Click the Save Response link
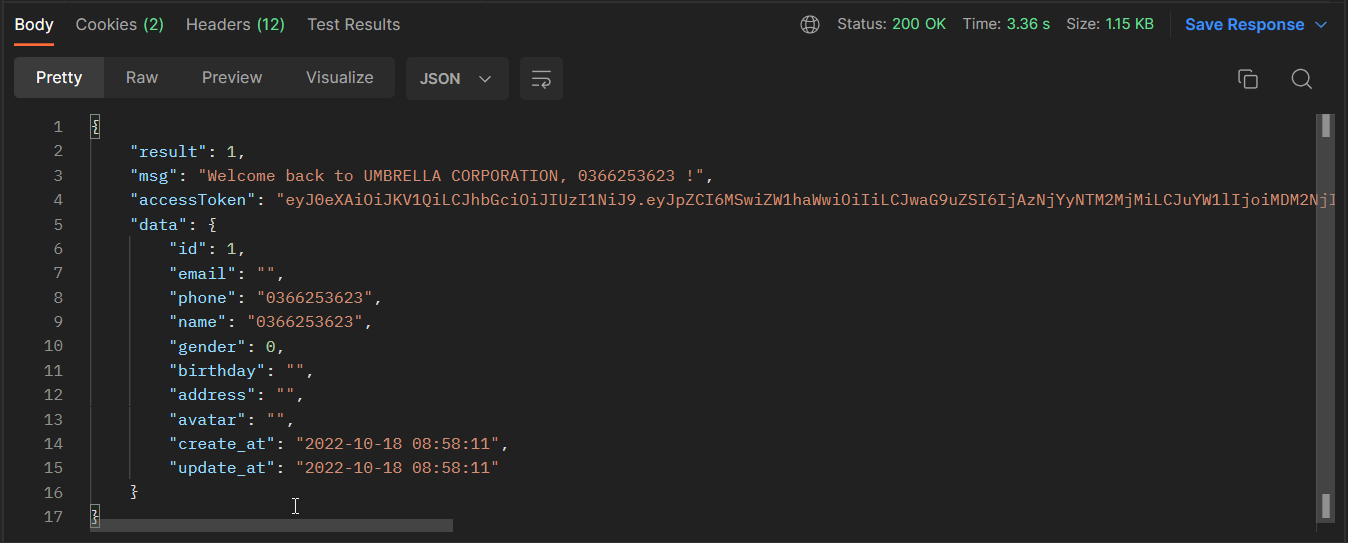The height and width of the screenshot is (543, 1348). tap(1245, 25)
